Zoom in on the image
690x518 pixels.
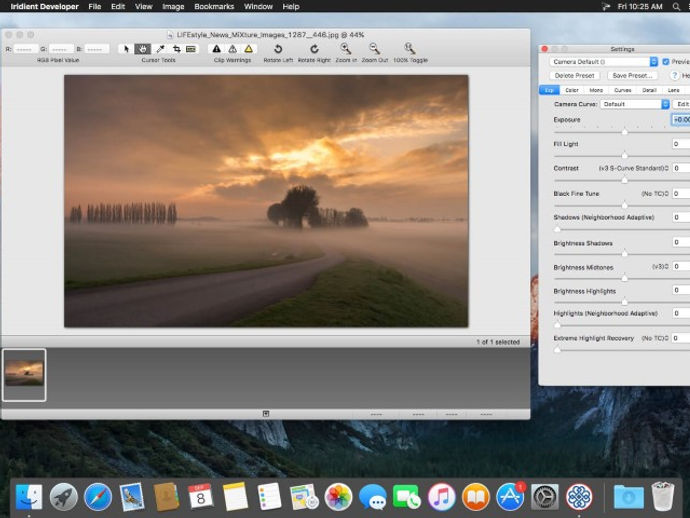pyautogui.click(x=346, y=48)
